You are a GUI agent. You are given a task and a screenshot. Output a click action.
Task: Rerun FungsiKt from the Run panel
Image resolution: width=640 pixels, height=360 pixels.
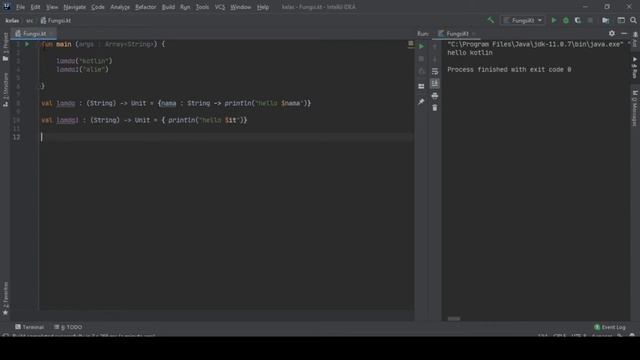[x=421, y=47]
